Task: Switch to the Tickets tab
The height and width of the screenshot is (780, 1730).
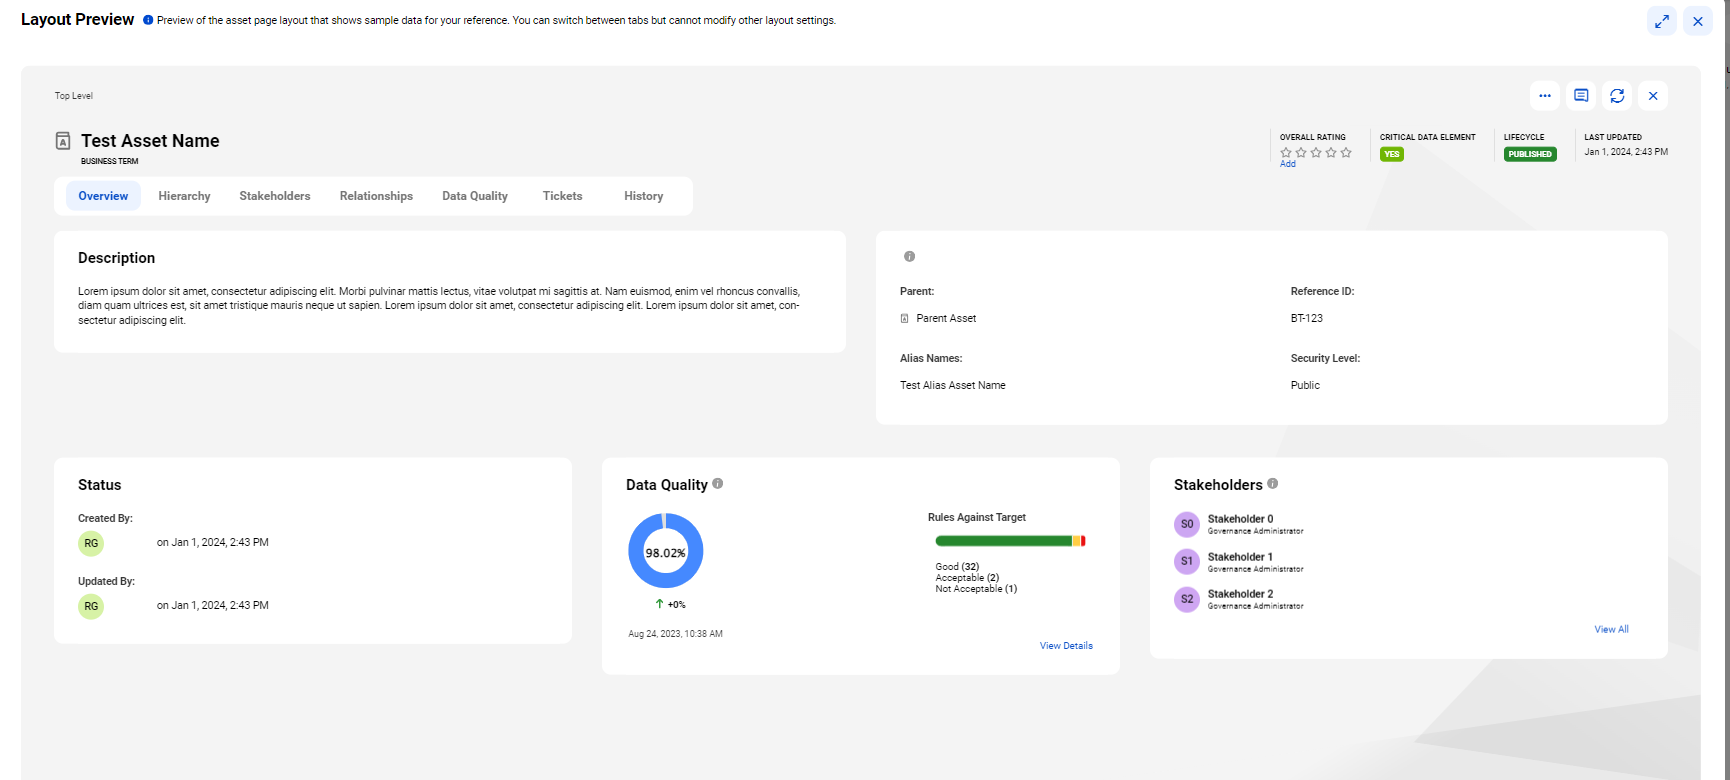Action: (x=563, y=196)
